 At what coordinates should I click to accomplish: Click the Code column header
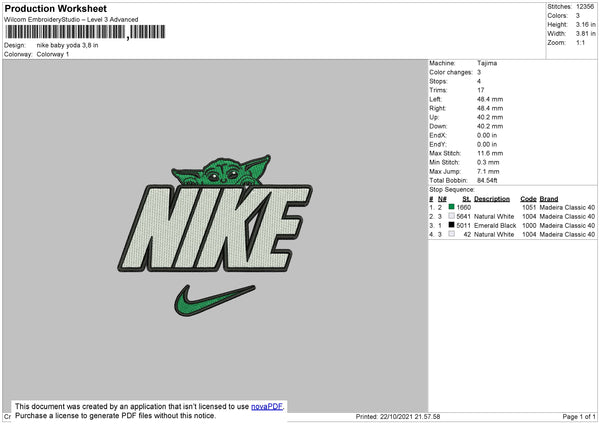pyautogui.click(x=528, y=199)
